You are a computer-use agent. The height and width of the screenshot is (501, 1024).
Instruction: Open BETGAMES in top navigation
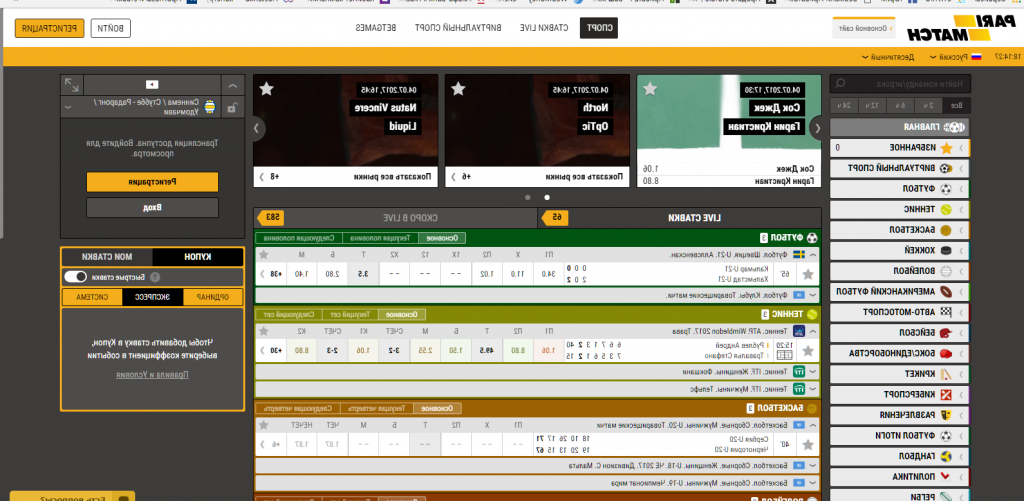coord(376,28)
